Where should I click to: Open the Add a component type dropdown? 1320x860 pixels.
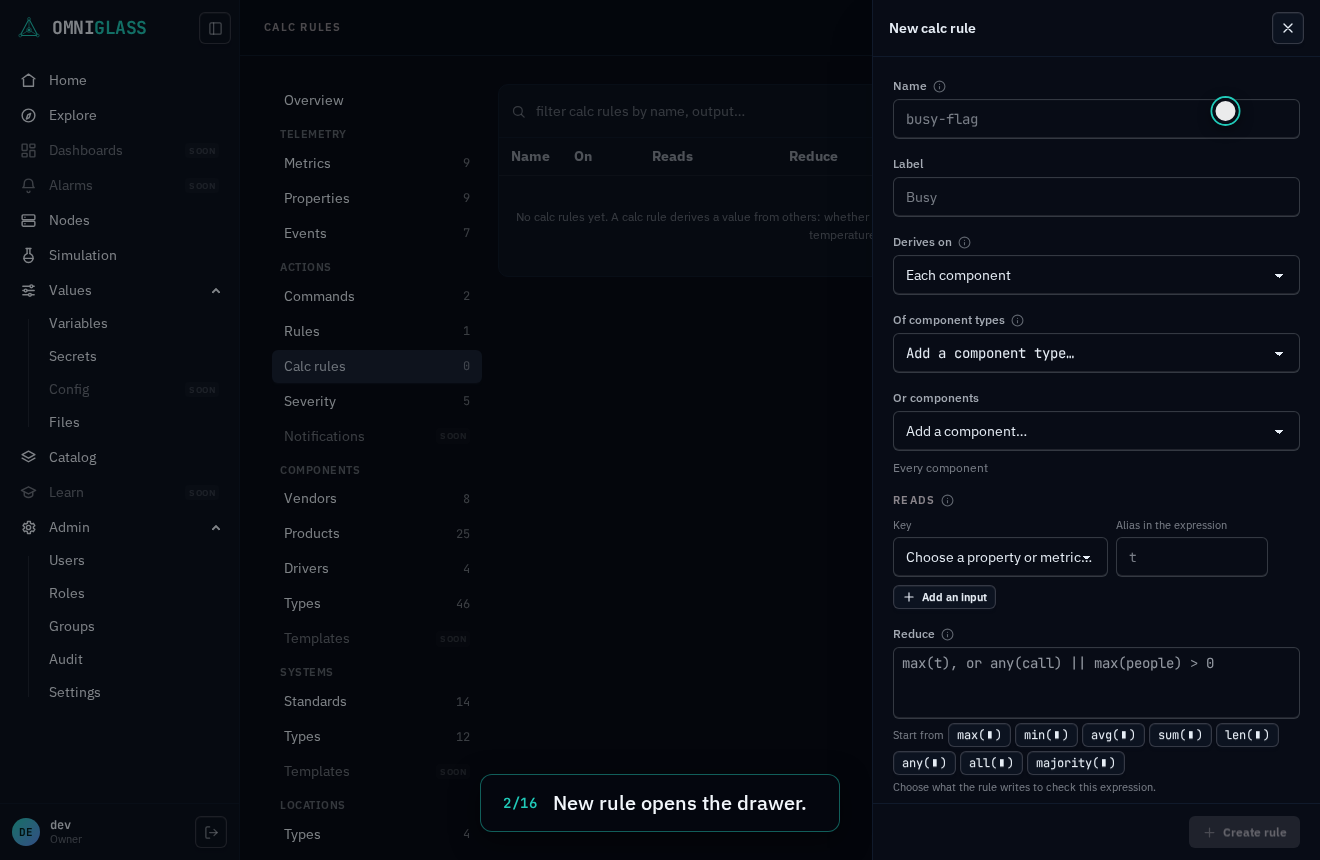1096,353
